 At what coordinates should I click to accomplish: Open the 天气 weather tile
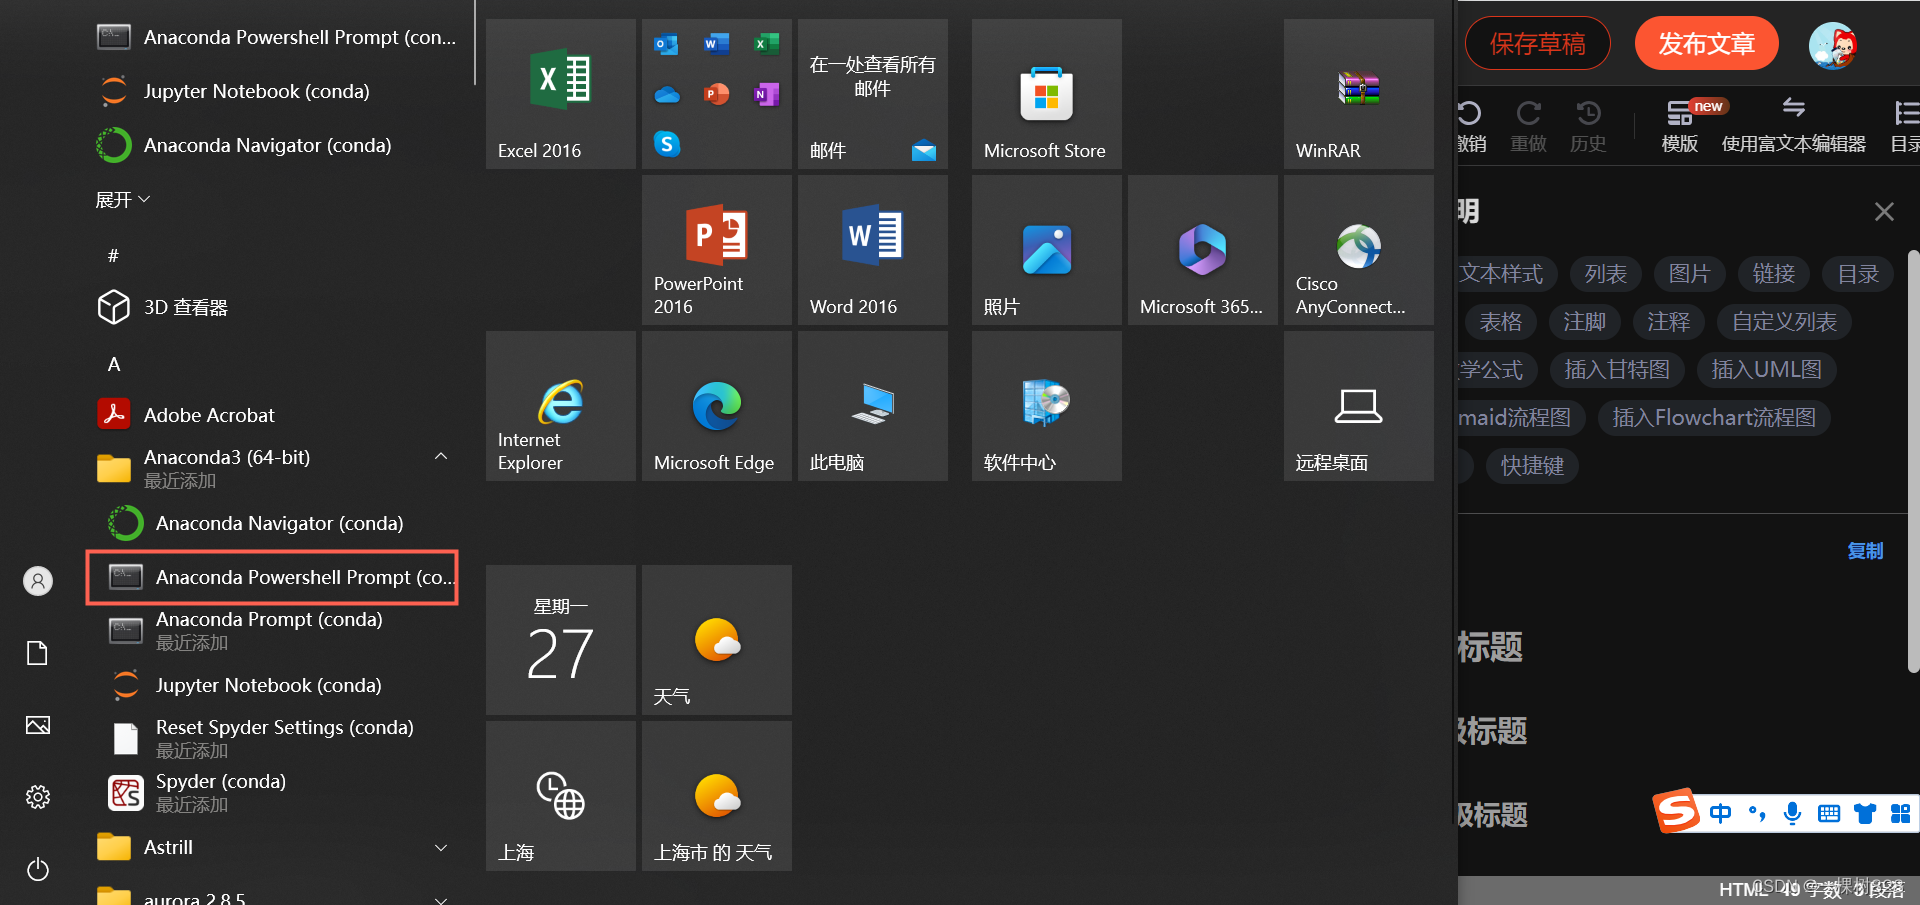point(717,640)
